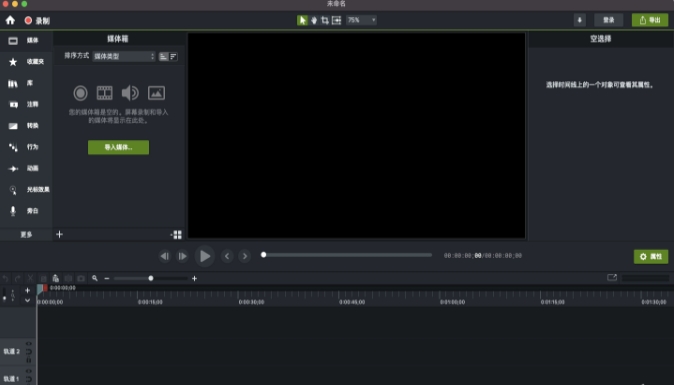675x385 pixels.
Task: Go to the Home screen icon
Action: [10, 20]
